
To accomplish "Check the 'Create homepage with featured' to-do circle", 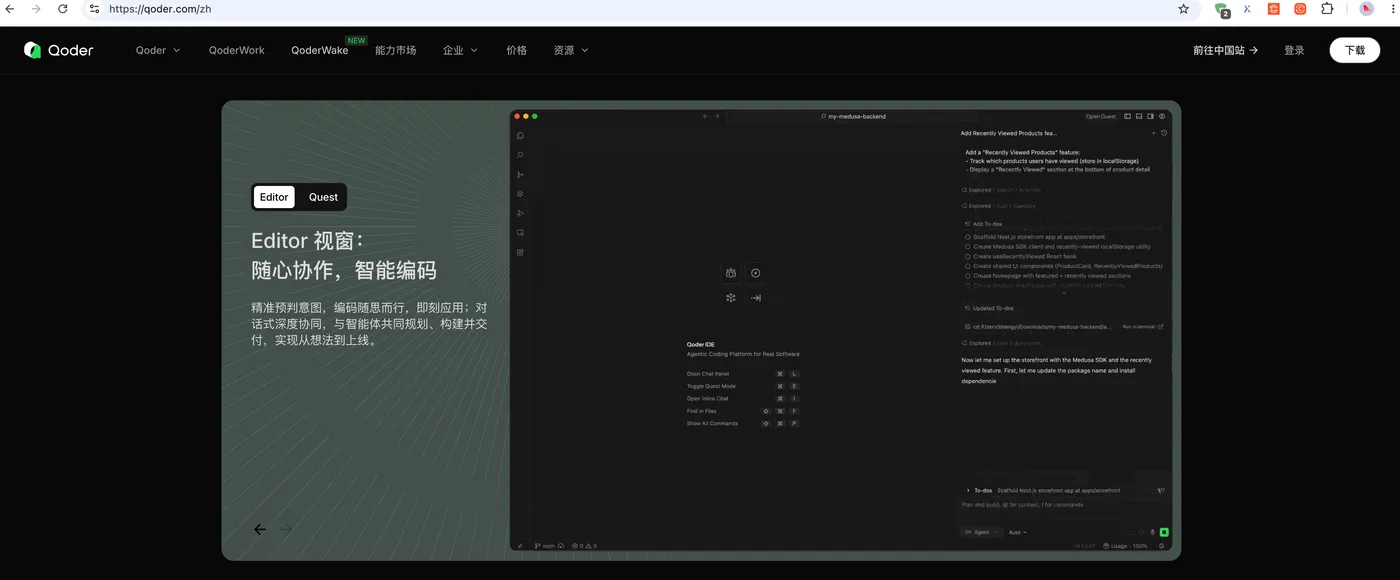I will tap(968, 275).
